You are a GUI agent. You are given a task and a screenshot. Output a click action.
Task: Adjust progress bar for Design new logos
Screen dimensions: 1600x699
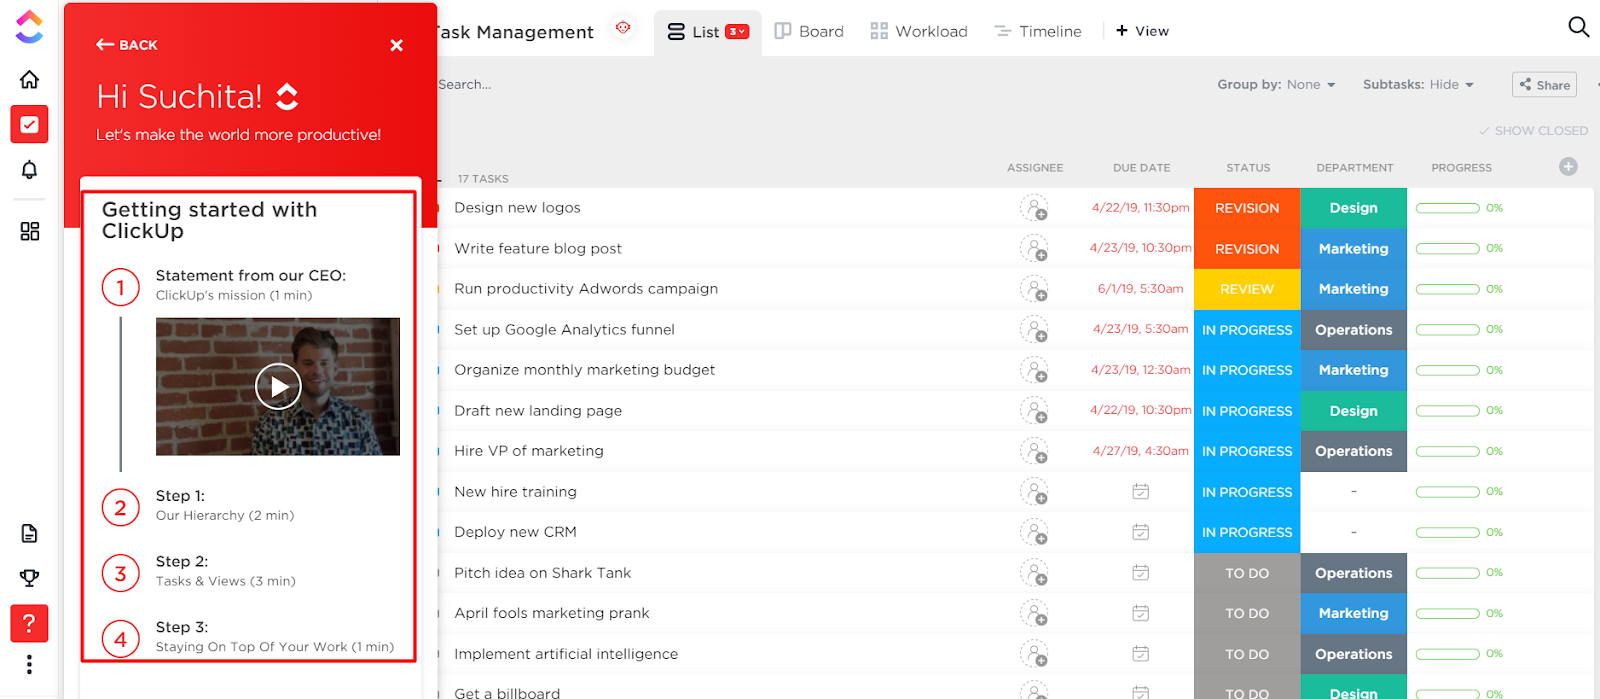click(1447, 208)
